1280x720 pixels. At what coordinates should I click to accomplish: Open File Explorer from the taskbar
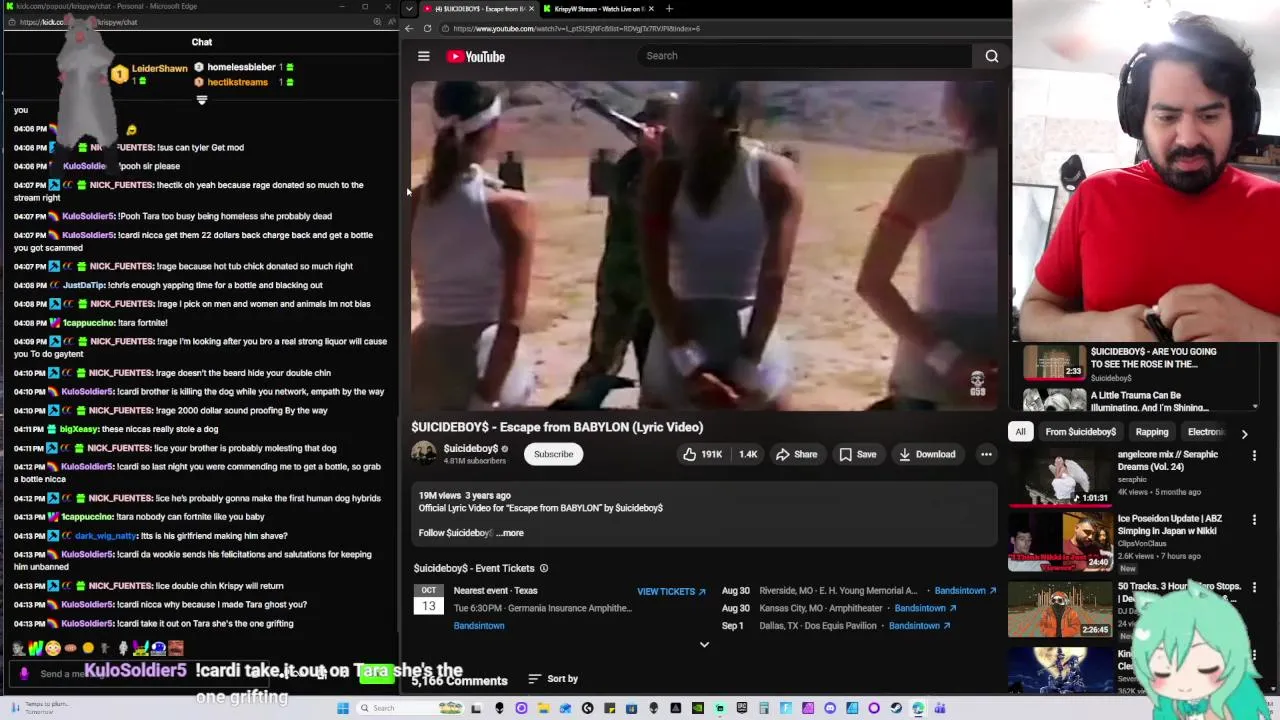click(x=543, y=708)
